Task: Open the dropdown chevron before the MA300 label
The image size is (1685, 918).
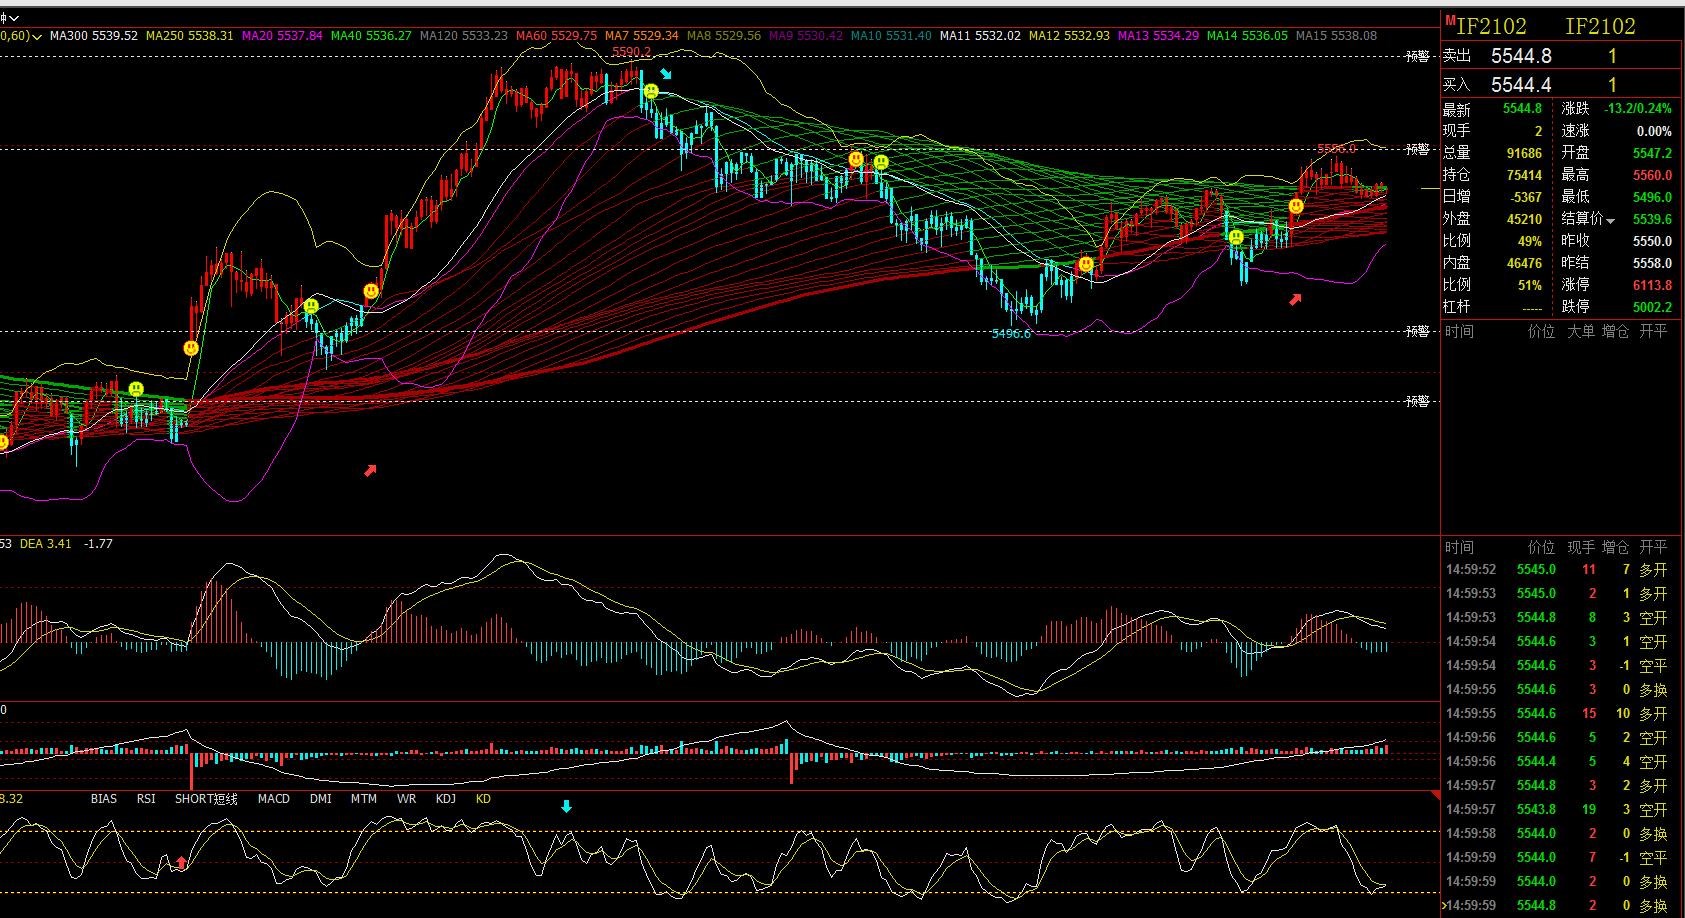Action: coord(37,36)
